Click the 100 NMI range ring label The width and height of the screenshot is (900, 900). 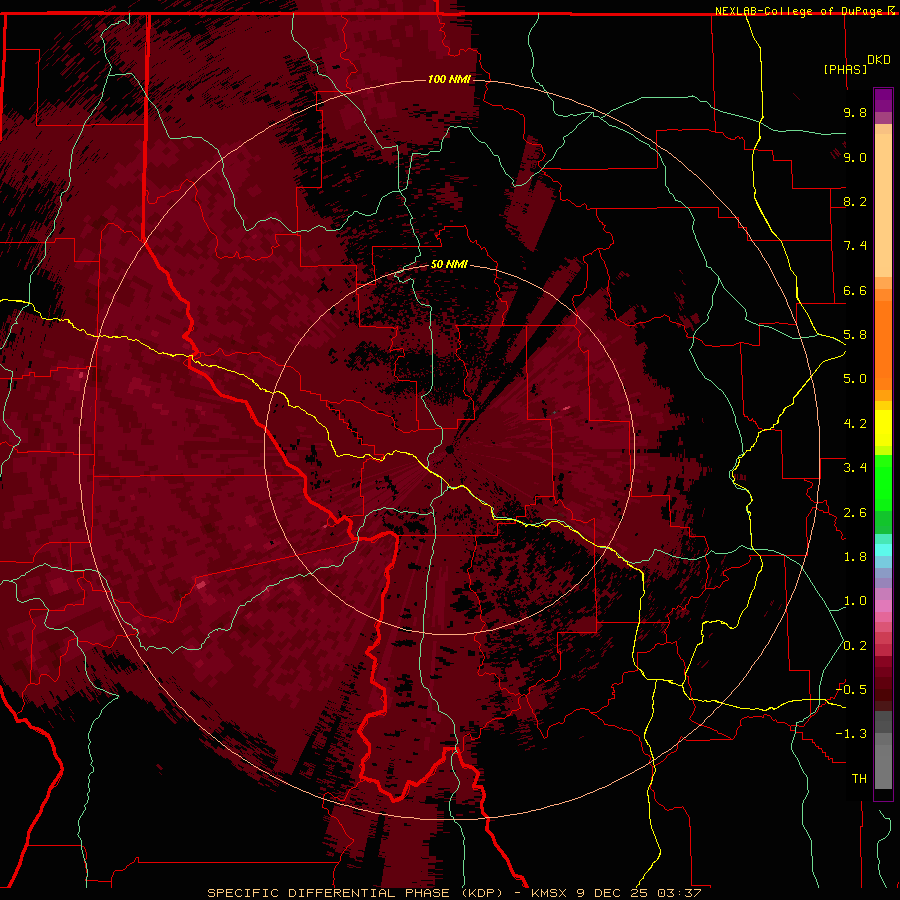[449, 79]
